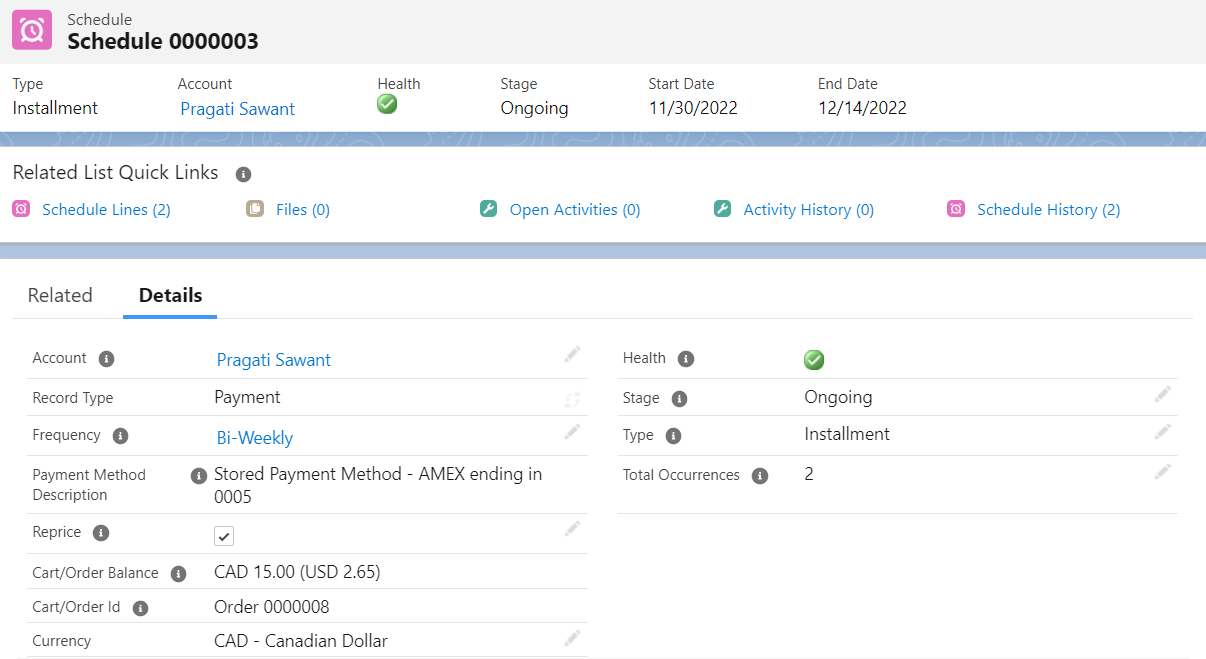Screen dimensions: 1206x659
Task: Click the pink Schedule alarm clock icon
Action: [32, 30]
